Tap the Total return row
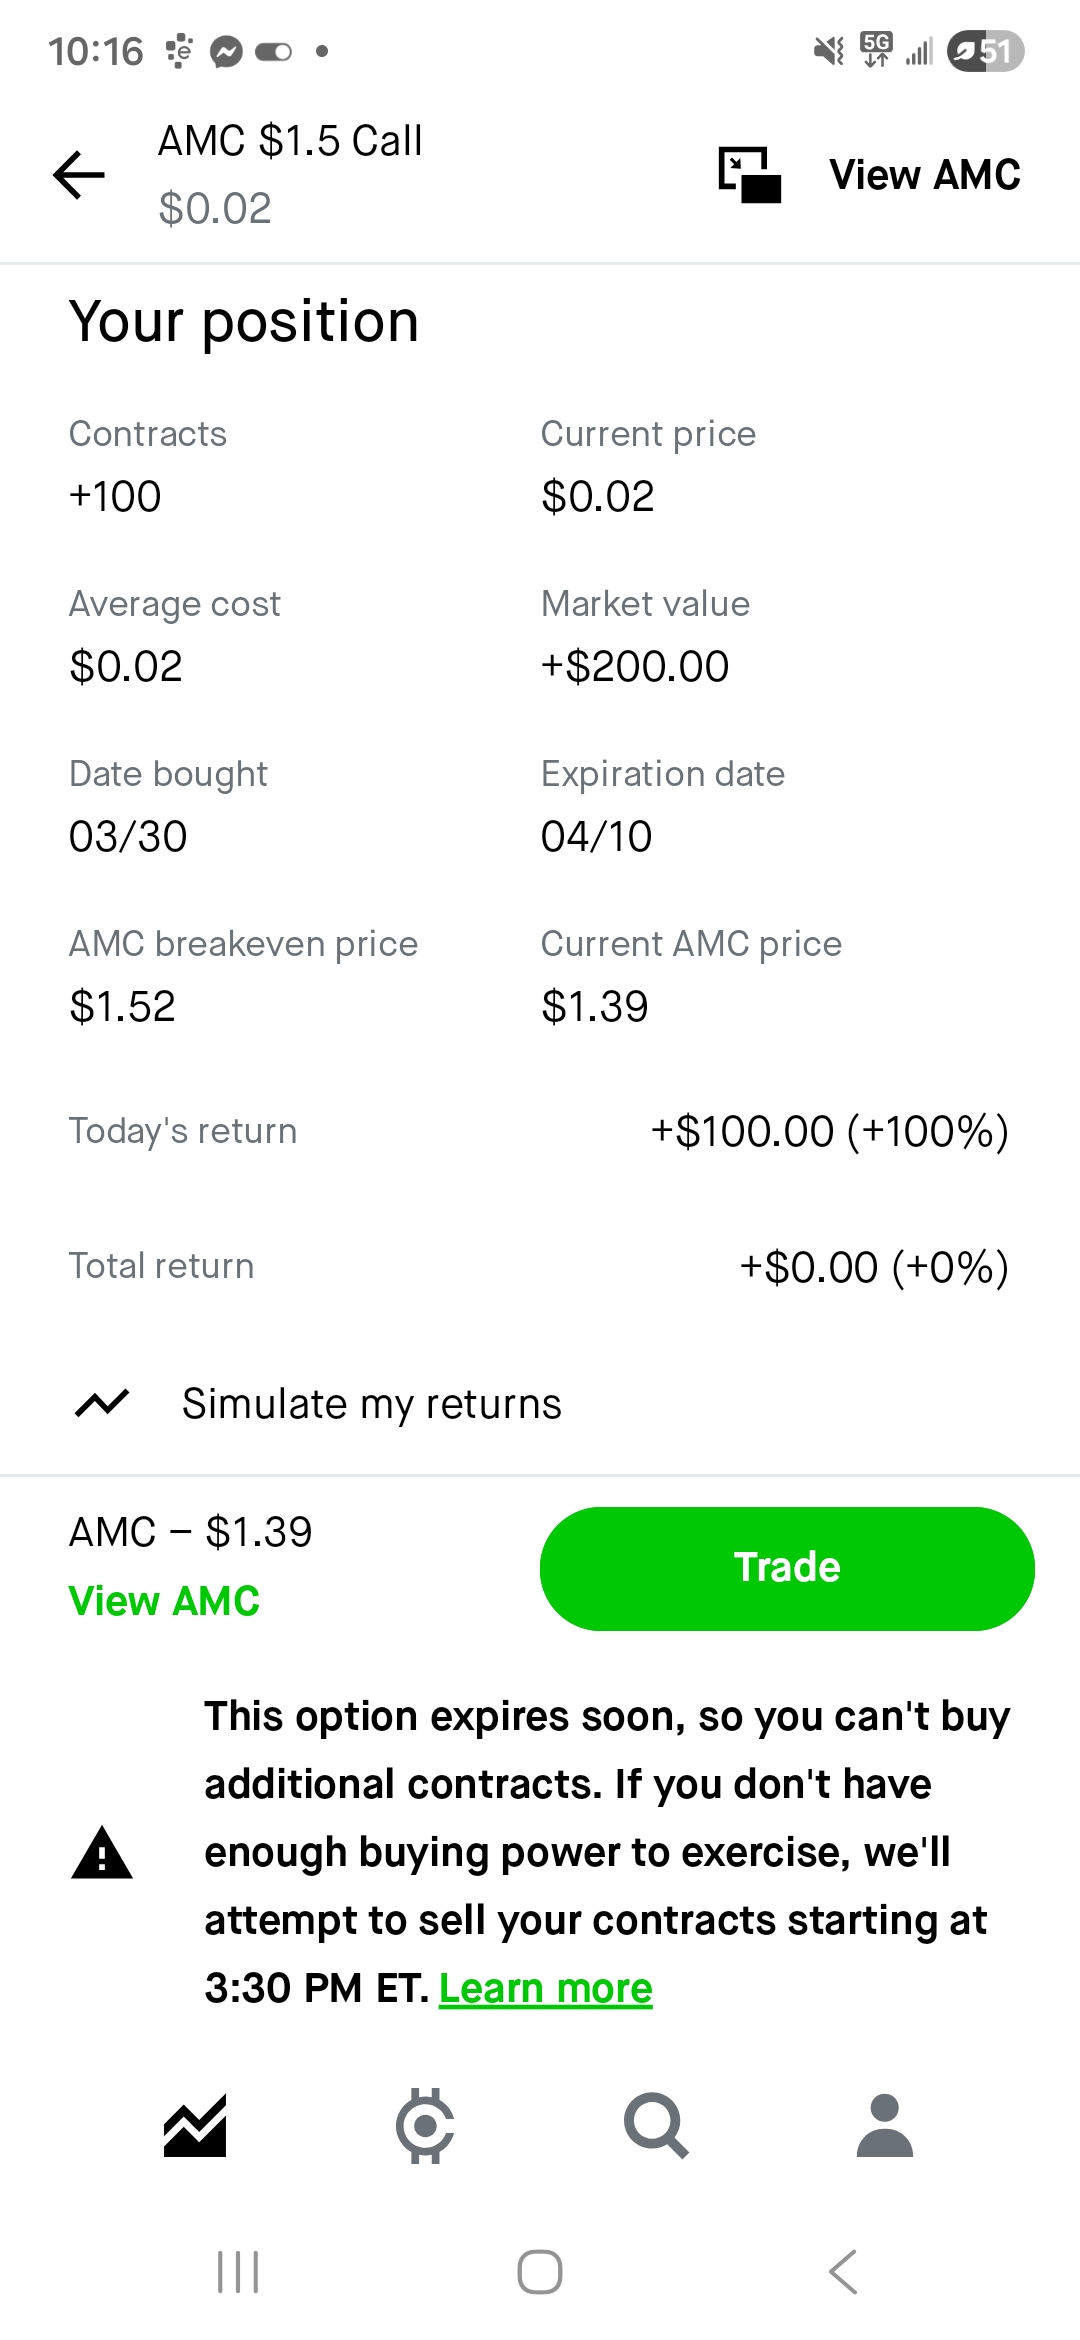Viewport: 1080px width, 2340px height. pyautogui.click(x=540, y=1266)
